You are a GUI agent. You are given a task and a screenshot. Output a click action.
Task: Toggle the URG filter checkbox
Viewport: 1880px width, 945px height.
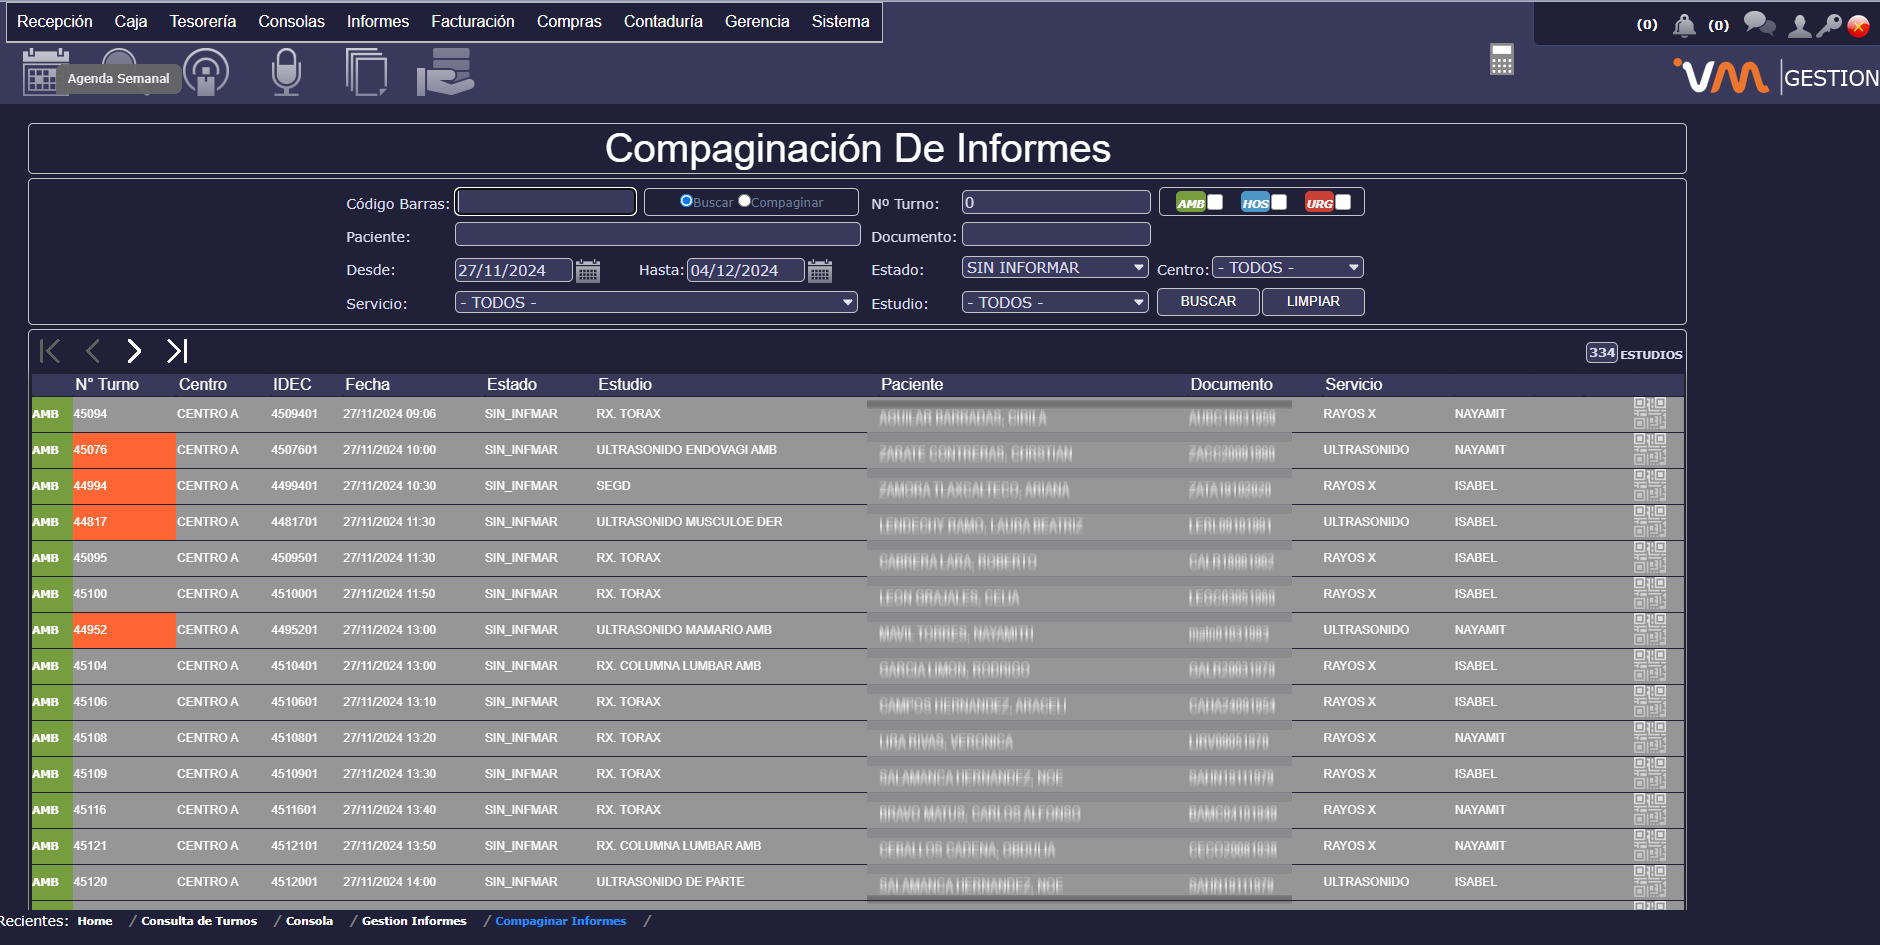[1343, 202]
